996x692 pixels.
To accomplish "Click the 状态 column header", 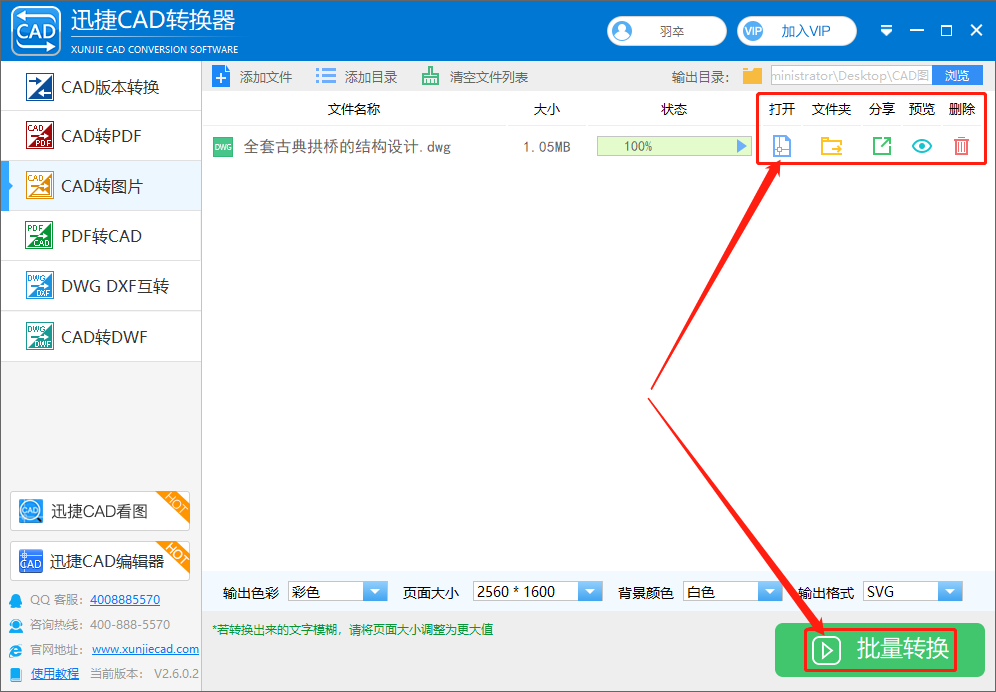I will (674, 109).
